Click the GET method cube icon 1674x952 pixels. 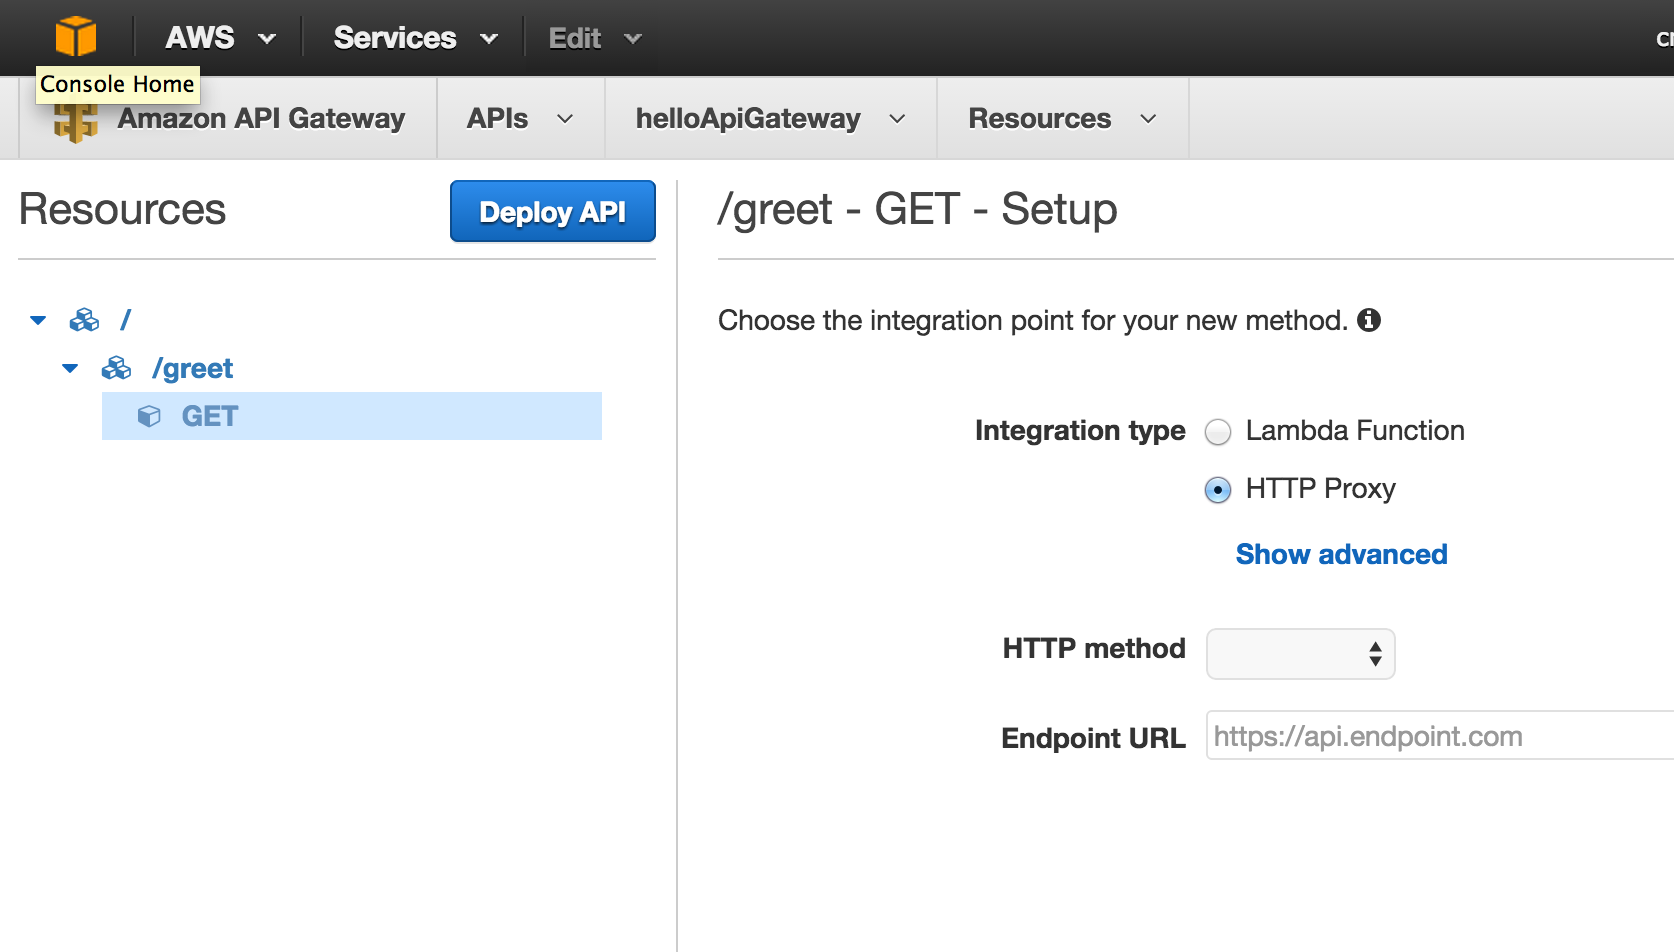[x=149, y=416]
